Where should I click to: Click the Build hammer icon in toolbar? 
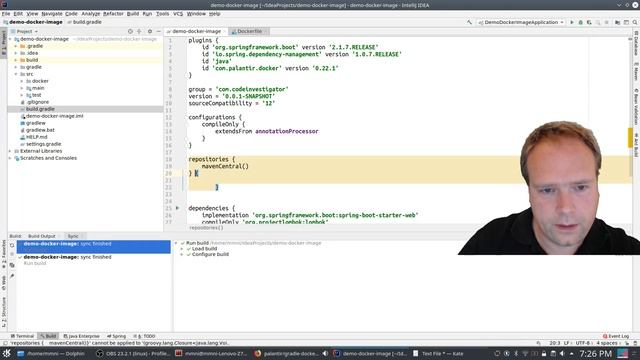[469, 22]
